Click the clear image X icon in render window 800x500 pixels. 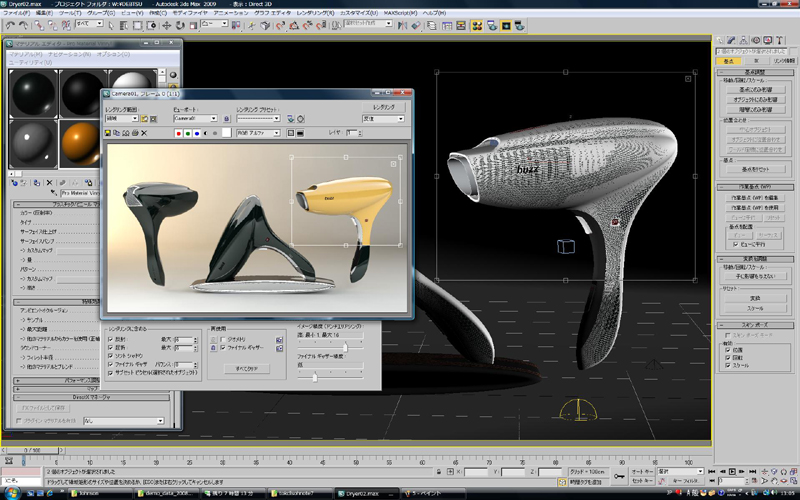tap(144, 132)
